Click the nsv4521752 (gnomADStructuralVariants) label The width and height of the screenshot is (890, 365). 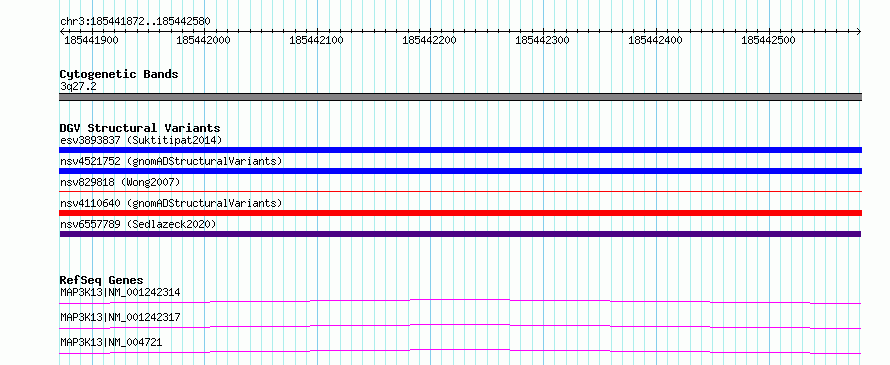tap(171, 161)
